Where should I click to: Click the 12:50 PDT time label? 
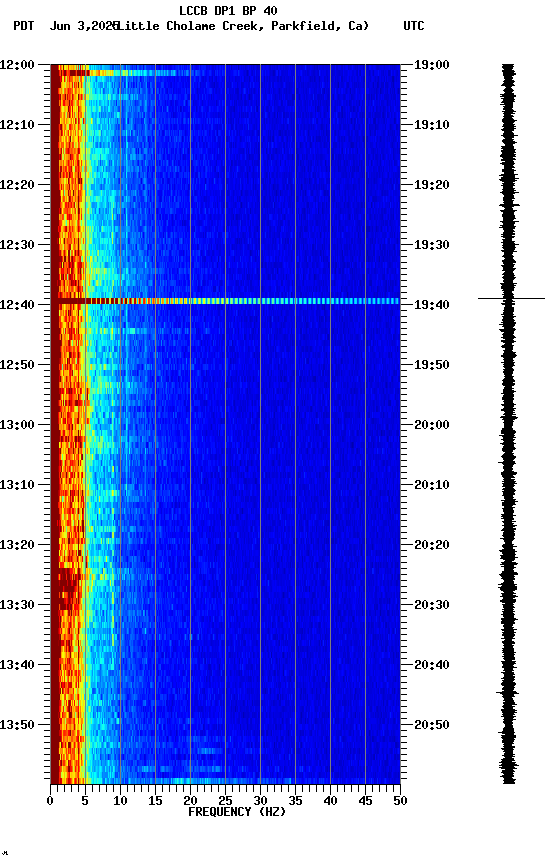tap(17, 365)
